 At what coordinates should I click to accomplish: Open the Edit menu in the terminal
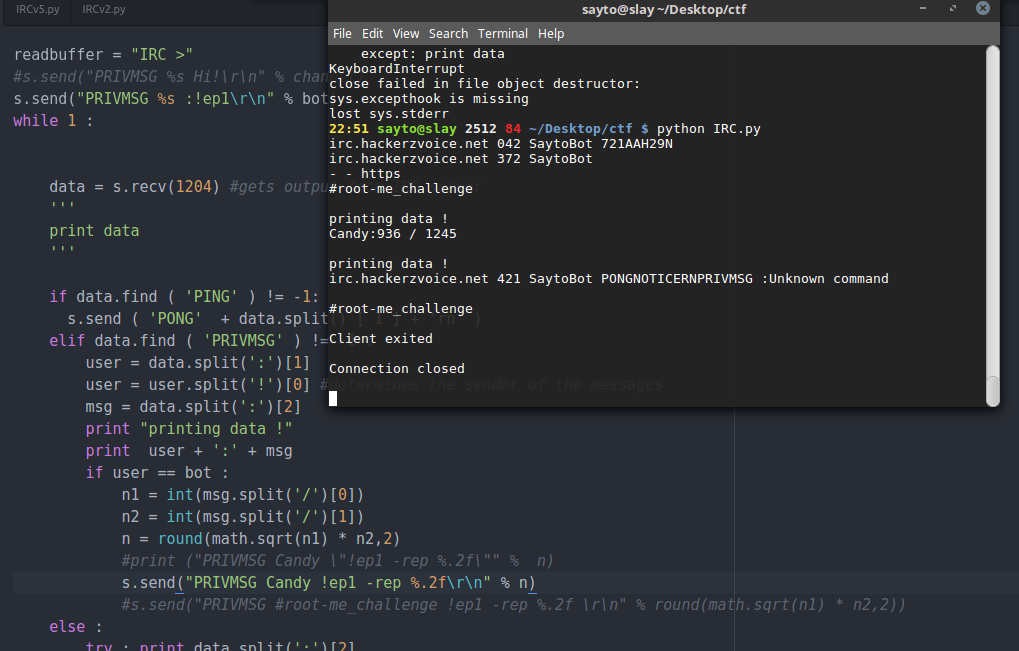372,34
